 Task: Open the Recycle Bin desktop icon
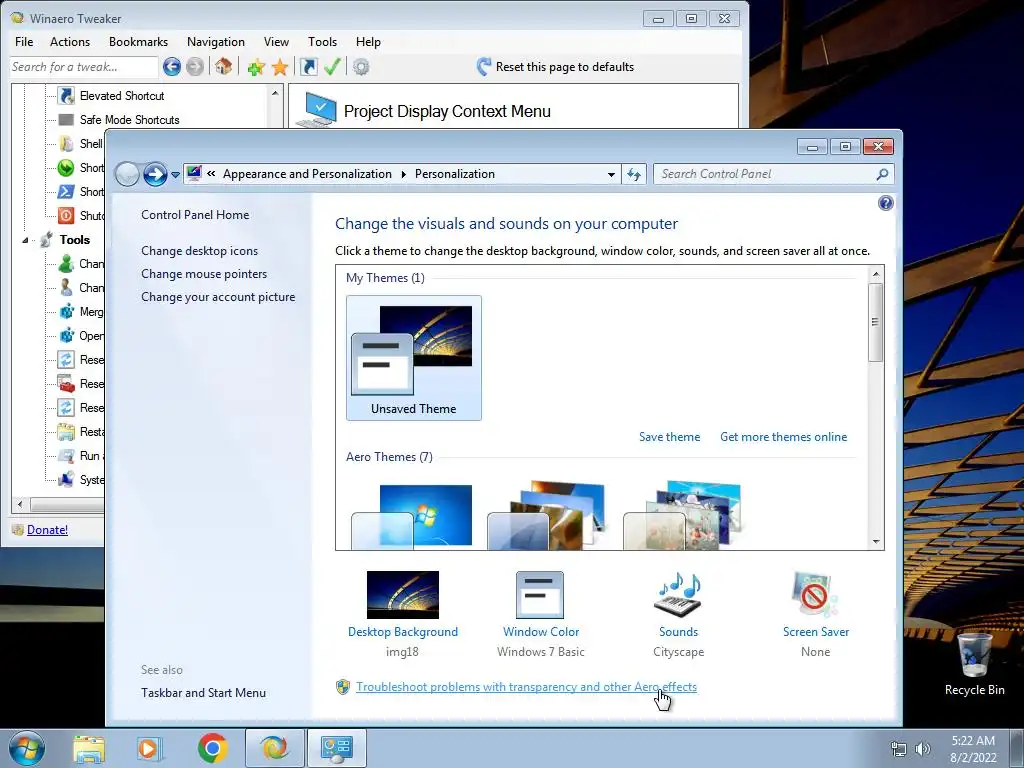point(974,663)
